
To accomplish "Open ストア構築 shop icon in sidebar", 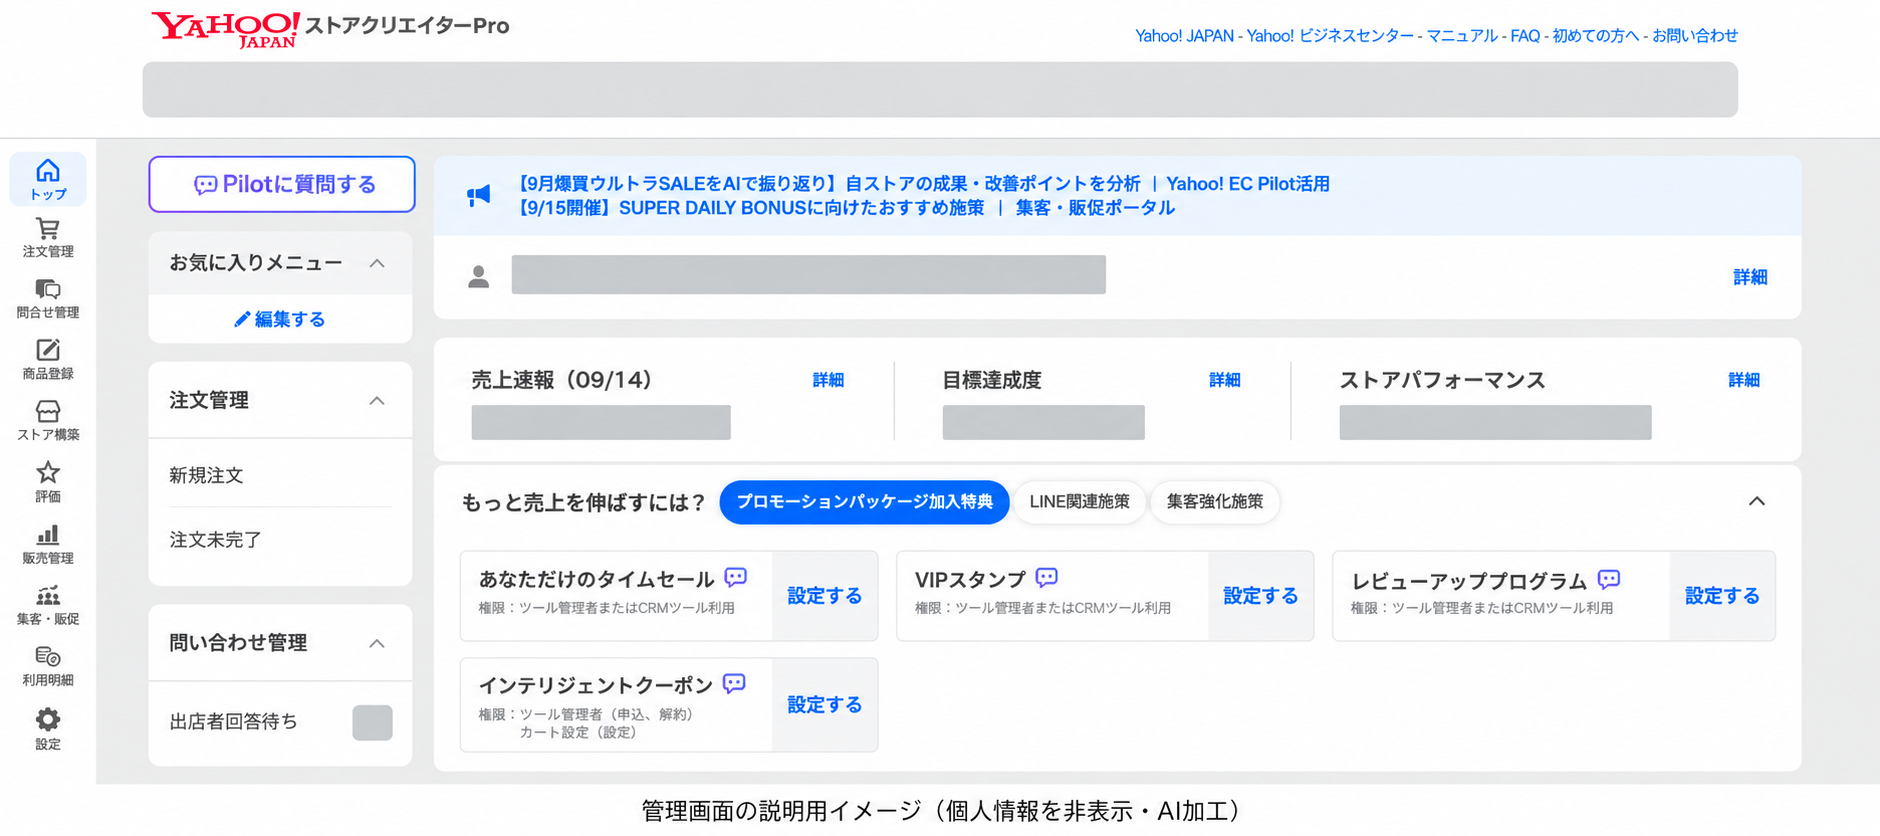I will (48, 421).
